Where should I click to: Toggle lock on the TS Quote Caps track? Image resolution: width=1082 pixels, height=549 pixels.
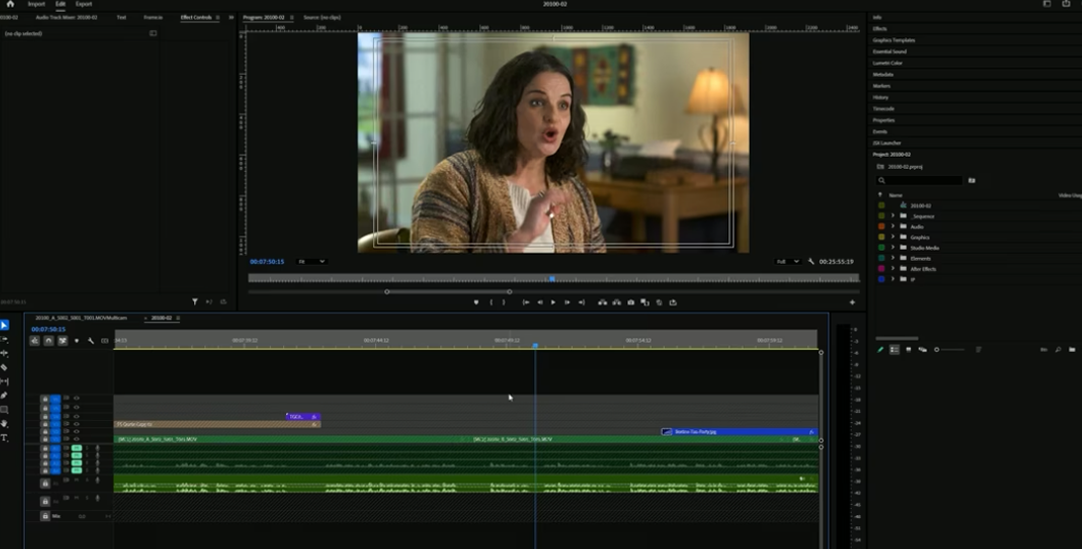(45, 423)
